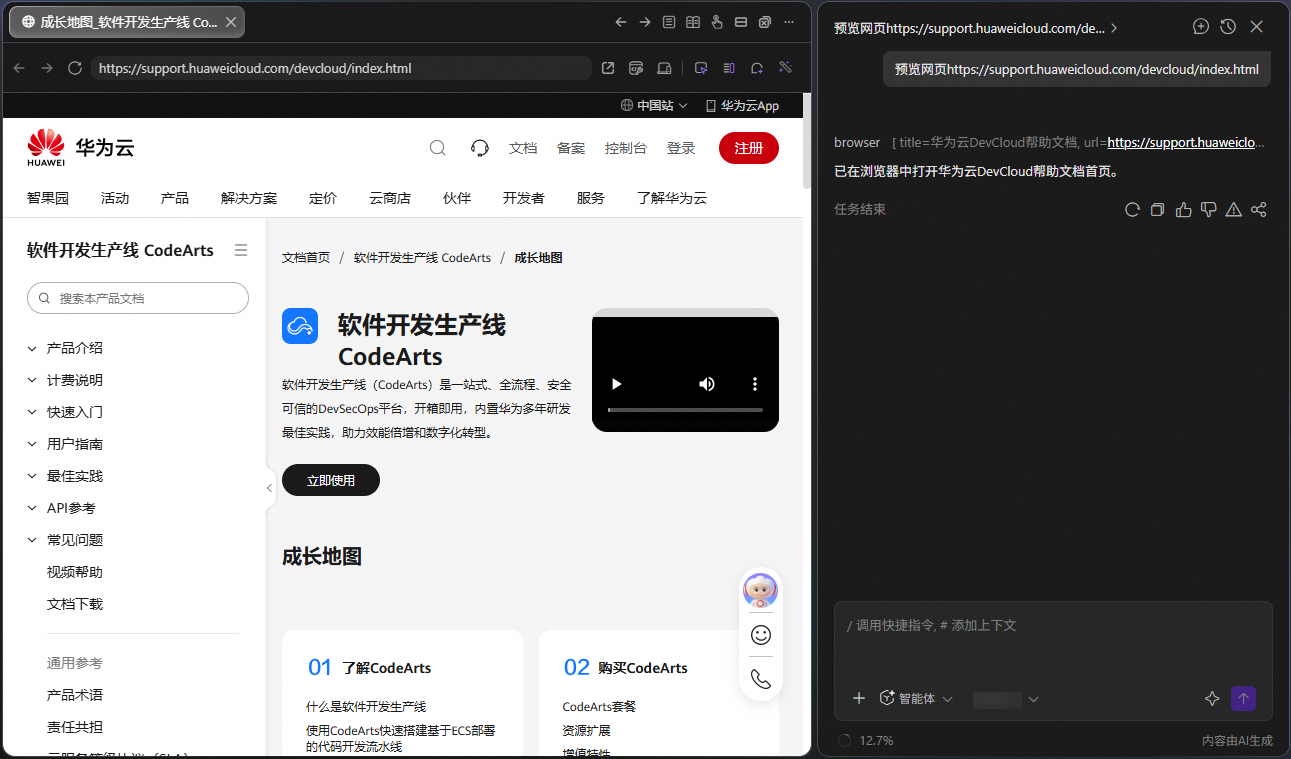The image size is (1291, 759).
Task: Open the robot assistant avatar
Action: pos(761,591)
